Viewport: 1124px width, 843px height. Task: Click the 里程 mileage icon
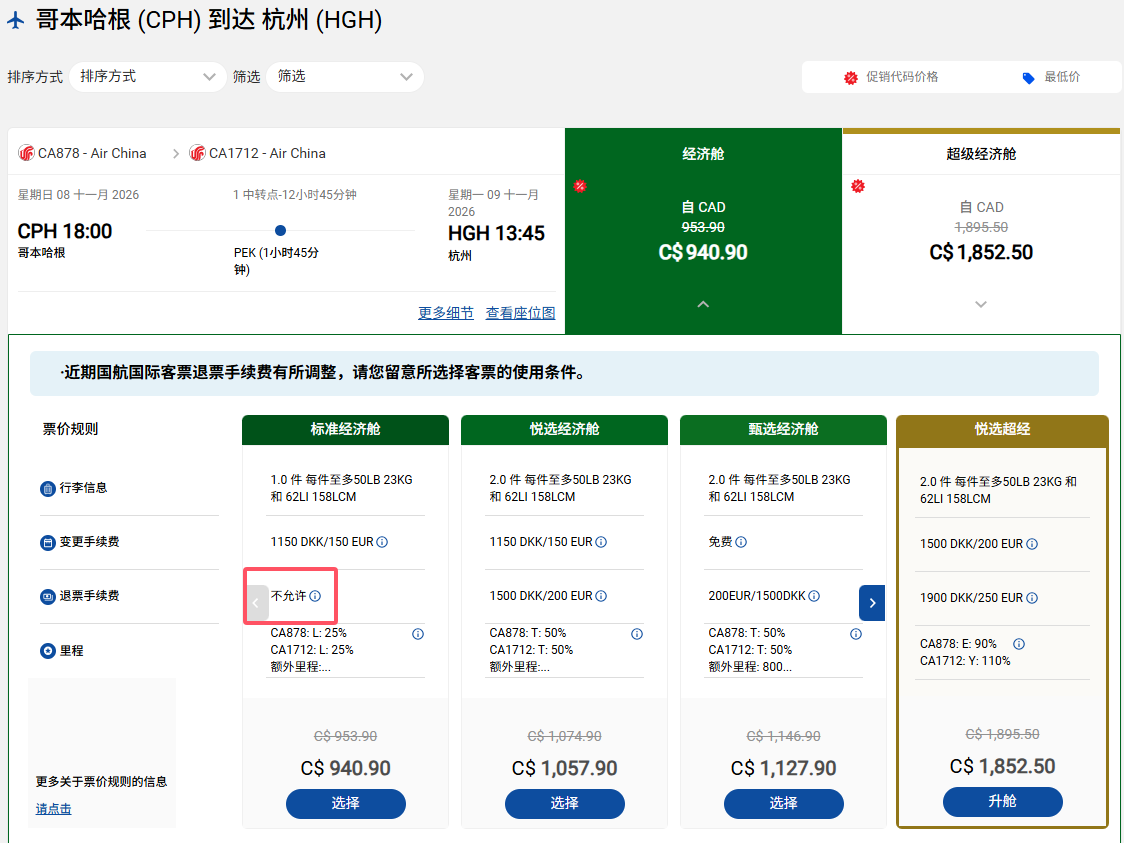(x=47, y=651)
